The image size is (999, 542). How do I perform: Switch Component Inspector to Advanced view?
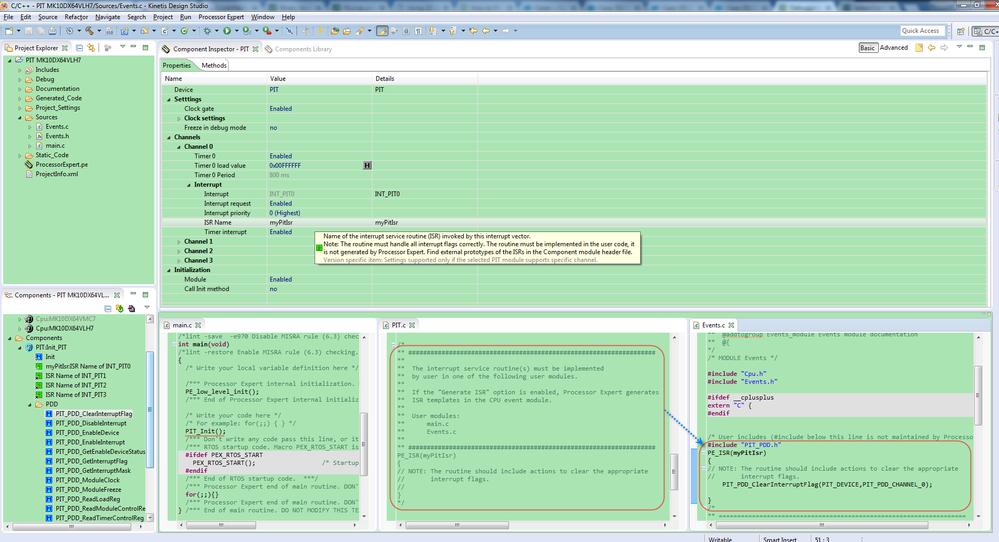pos(893,48)
